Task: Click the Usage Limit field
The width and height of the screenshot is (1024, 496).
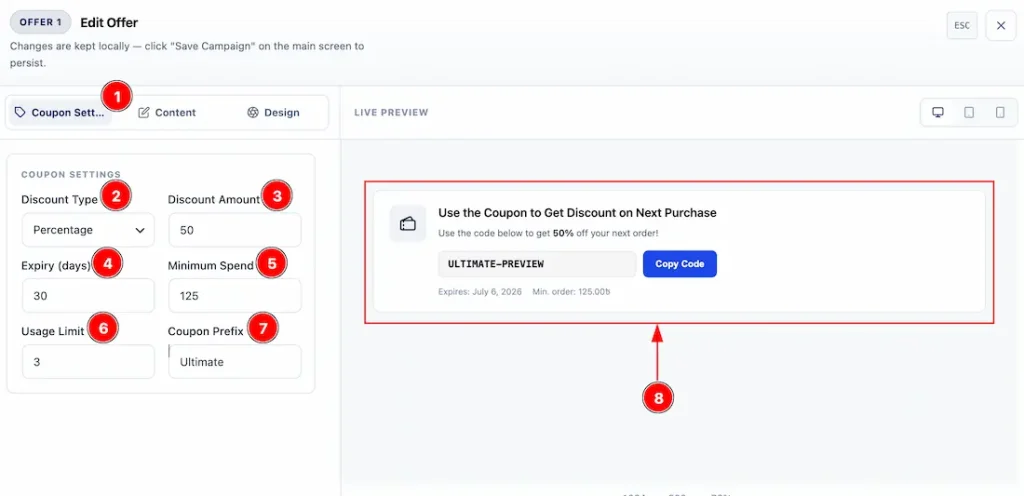Action: point(88,362)
